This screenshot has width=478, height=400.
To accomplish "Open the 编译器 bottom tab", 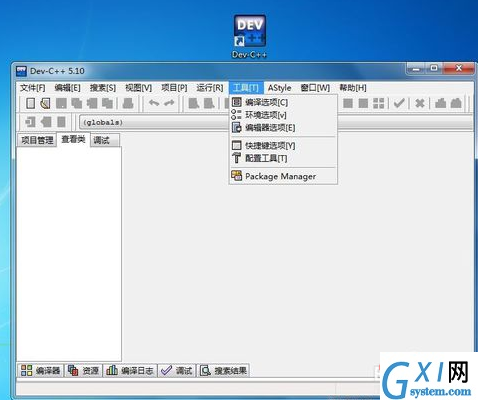I will pos(40,371).
